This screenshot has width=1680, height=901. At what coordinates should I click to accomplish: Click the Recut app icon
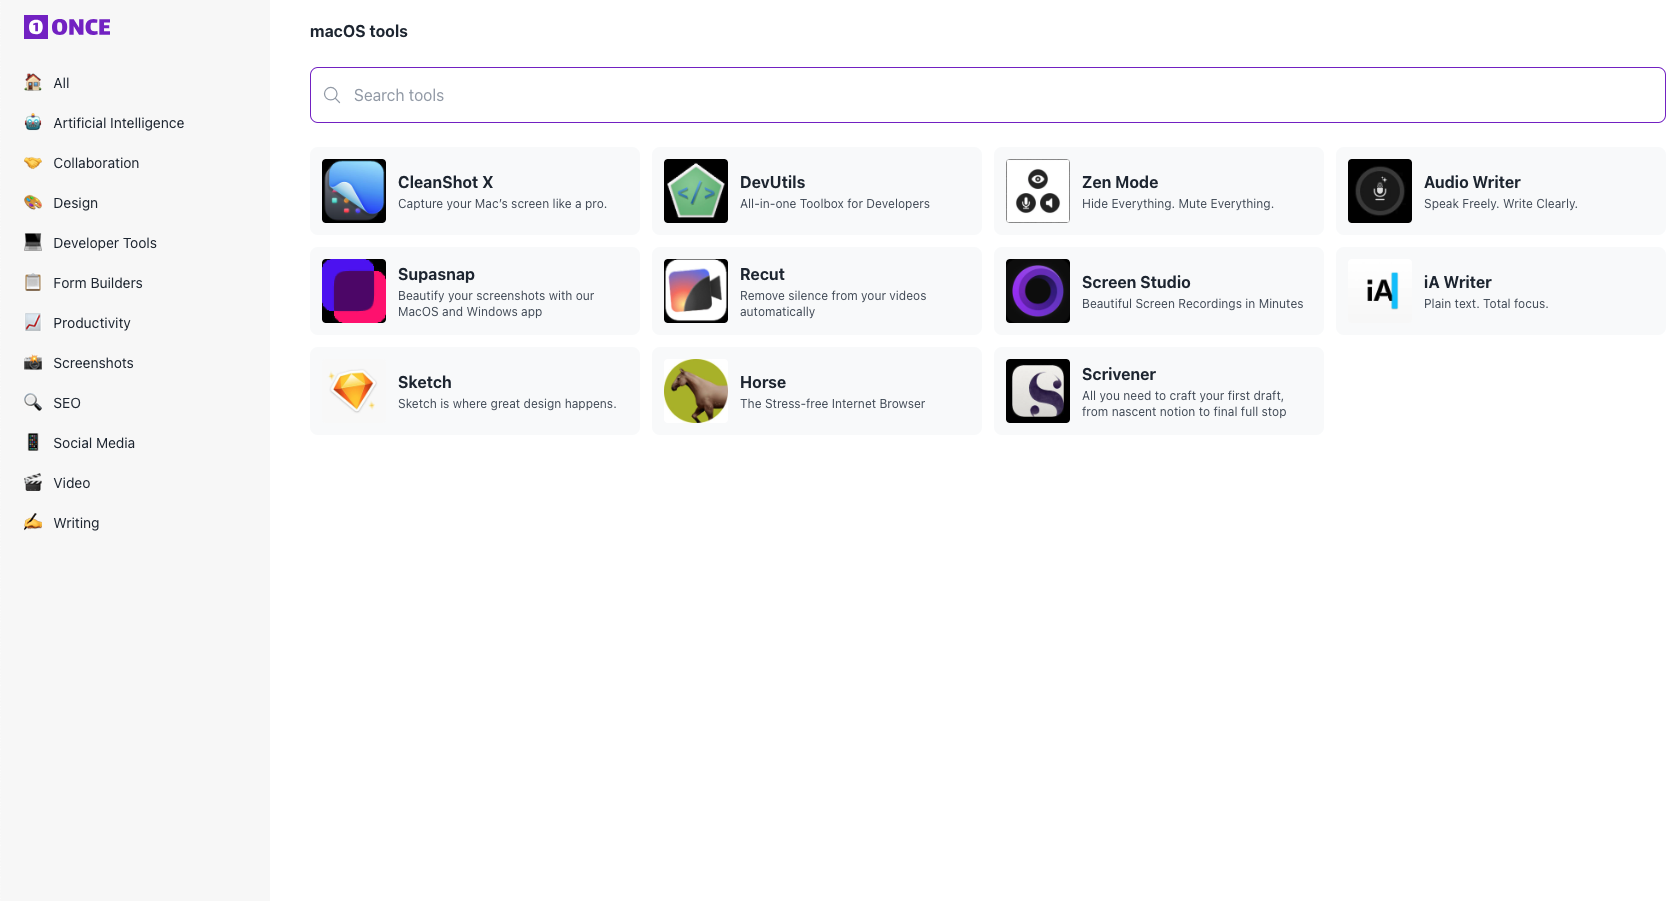tap(696, 291)
